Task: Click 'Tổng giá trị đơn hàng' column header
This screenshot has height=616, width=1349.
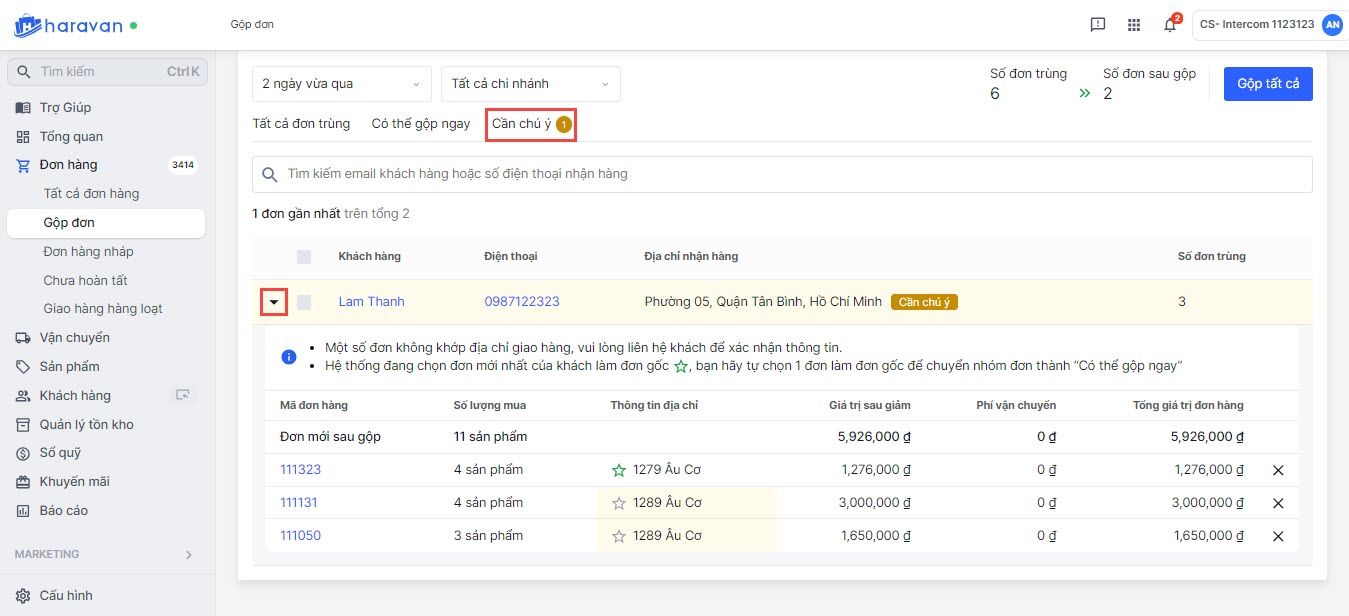Action: pyautogui.click(x=1188, y=406)
